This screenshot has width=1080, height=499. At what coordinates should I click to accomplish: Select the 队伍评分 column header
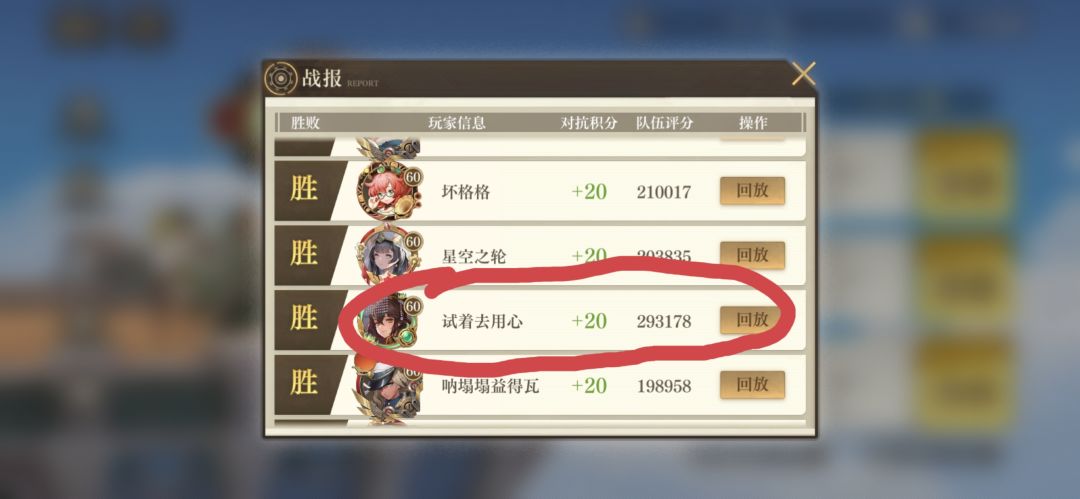(665, 123)
